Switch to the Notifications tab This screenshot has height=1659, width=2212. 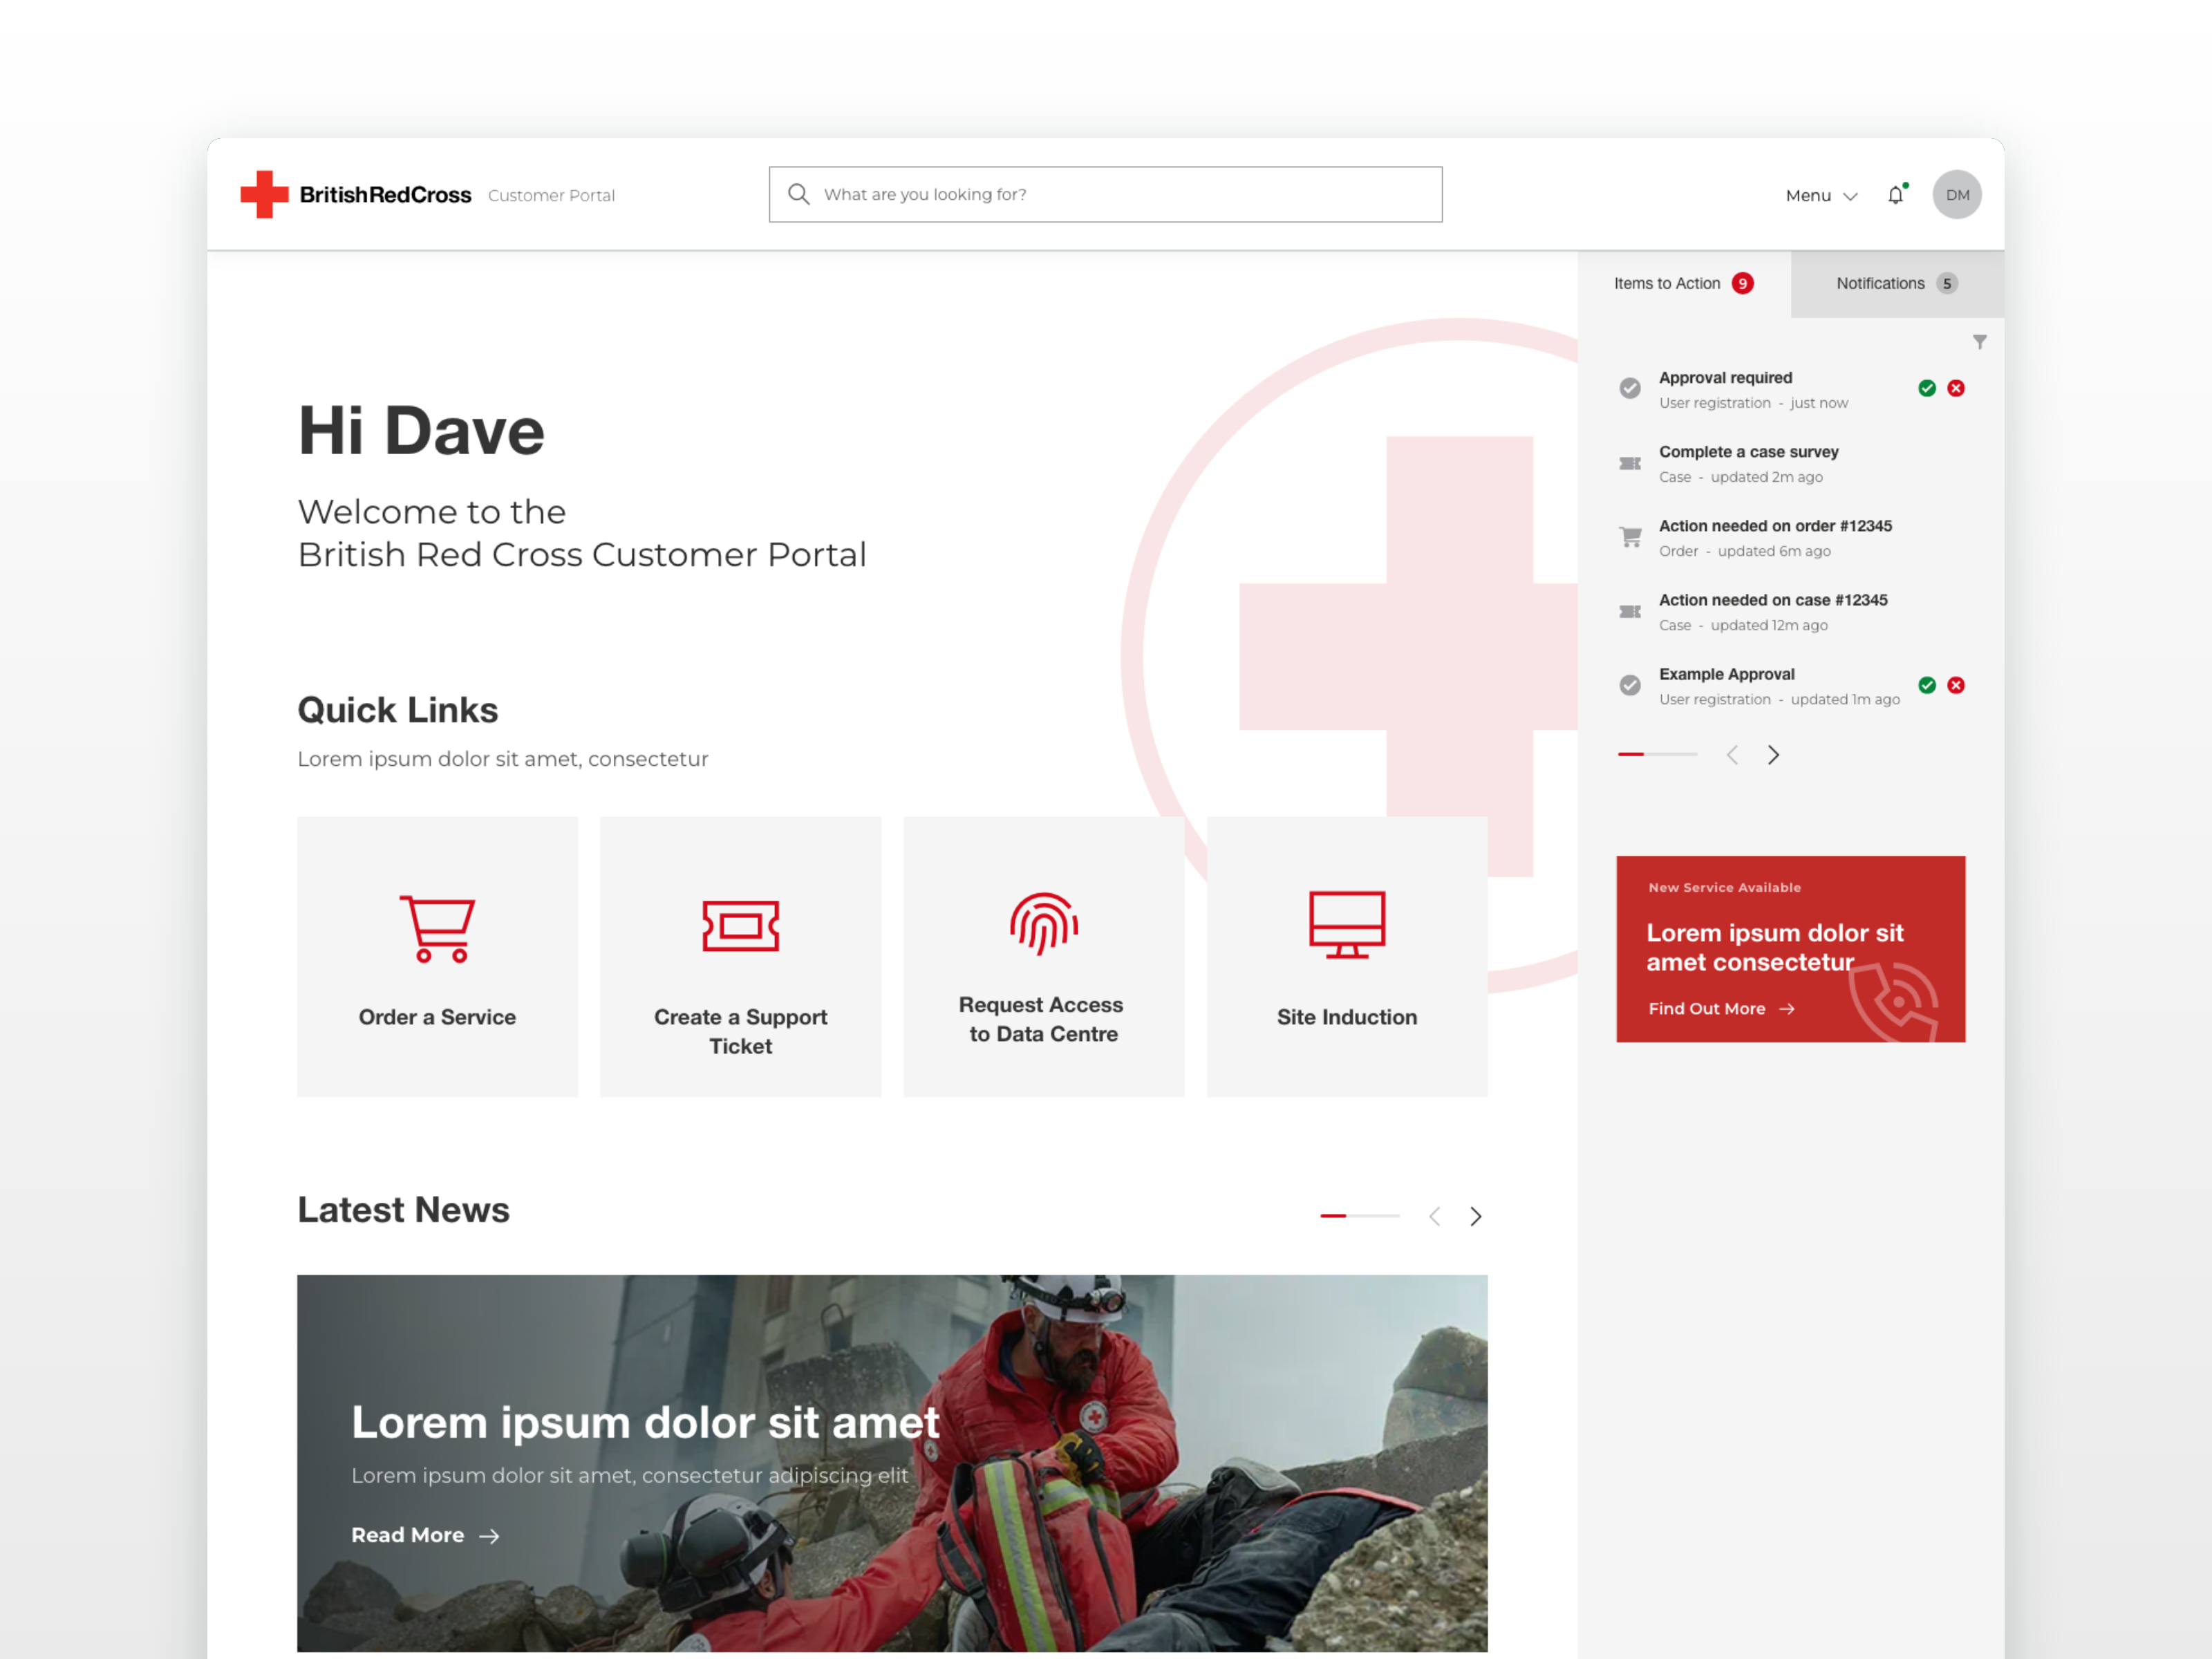click(1895, 284)
